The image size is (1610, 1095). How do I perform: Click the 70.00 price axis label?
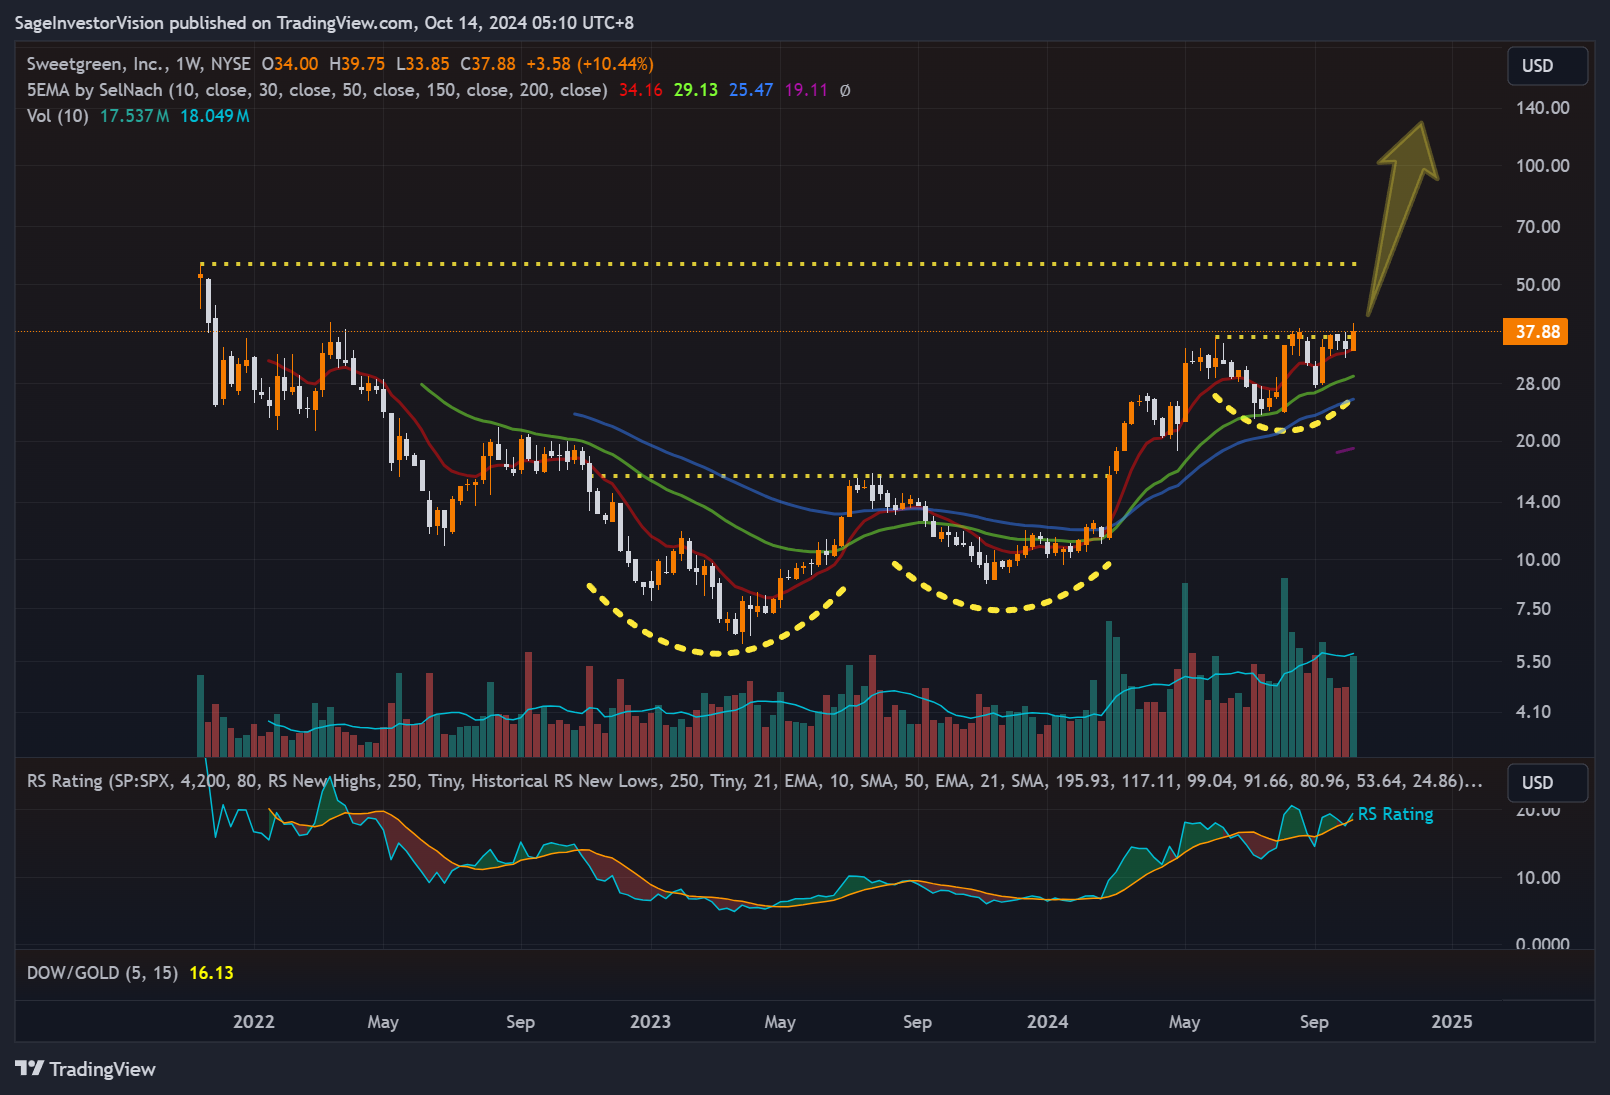(1538, 227)
